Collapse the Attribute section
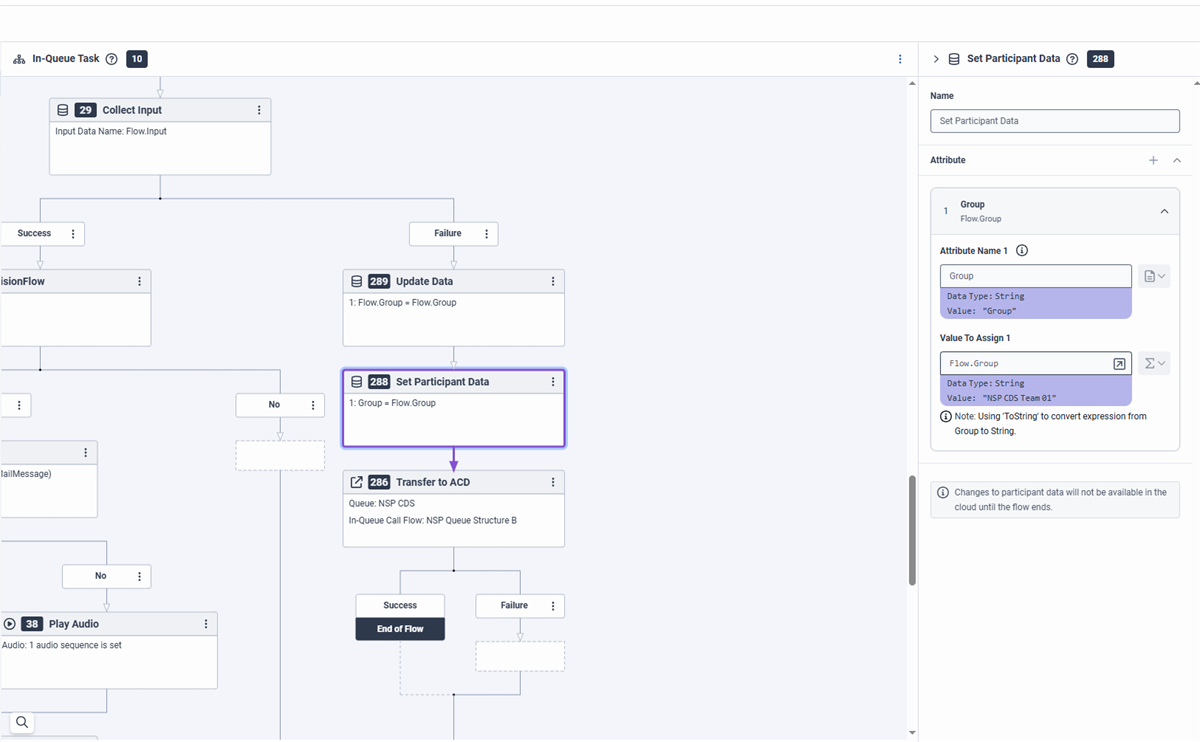Image resolution: width=1200 pixels, height=742 pixels. 1177,160
